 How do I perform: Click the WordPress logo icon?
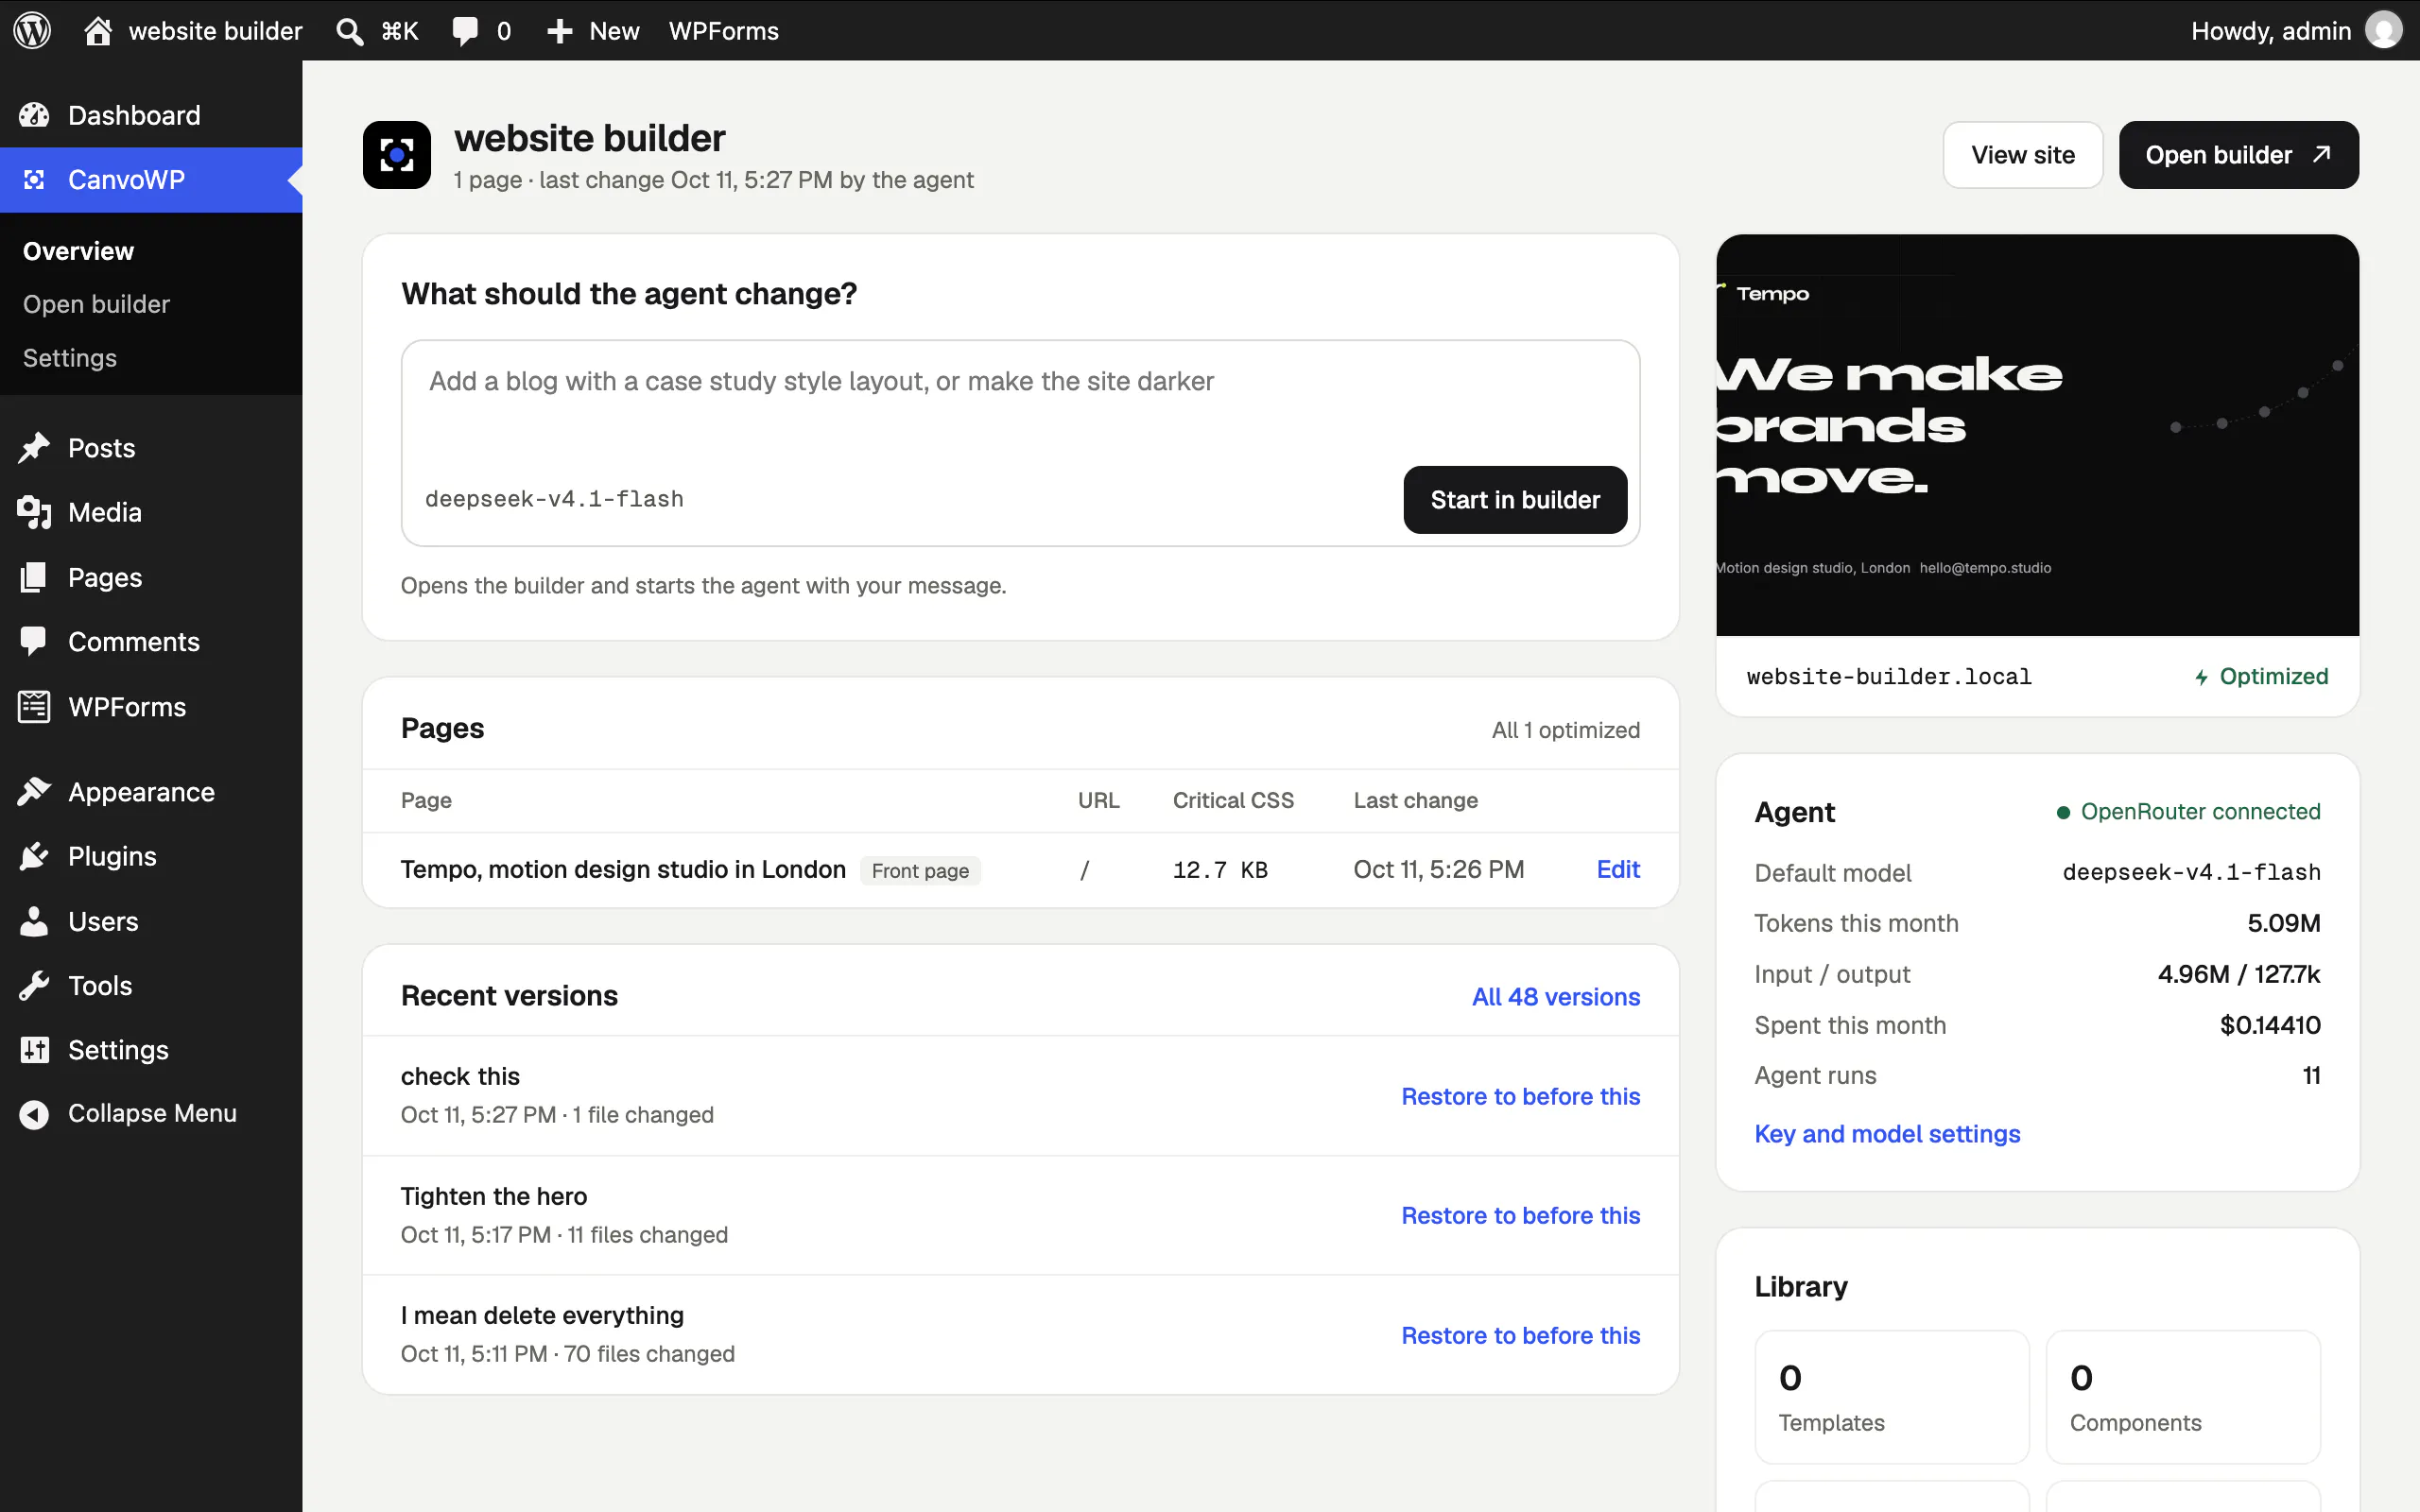[32, 30]
